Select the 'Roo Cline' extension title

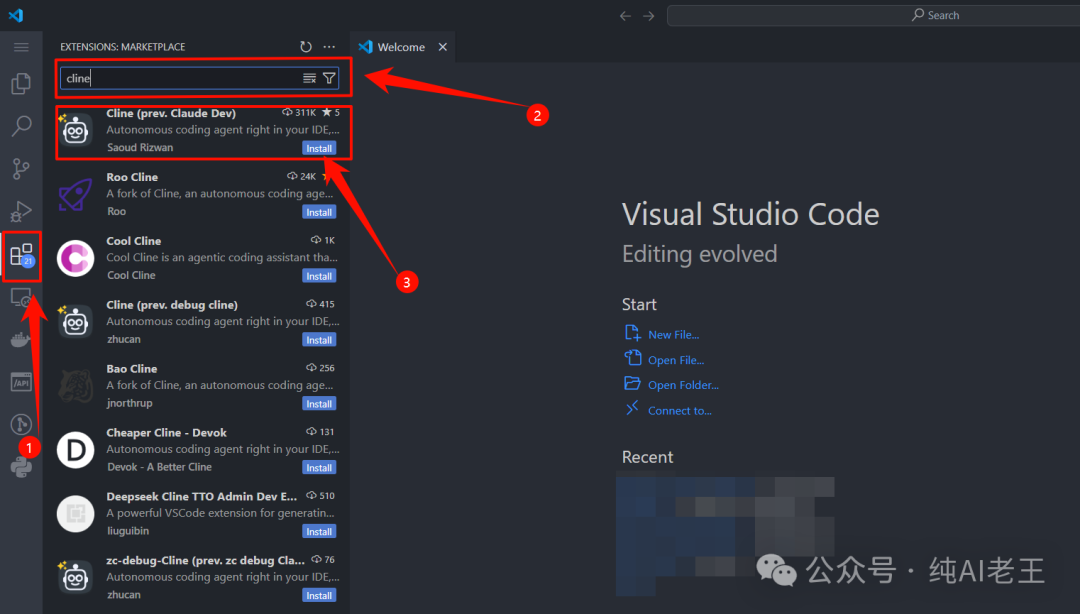tap(132, 177)
